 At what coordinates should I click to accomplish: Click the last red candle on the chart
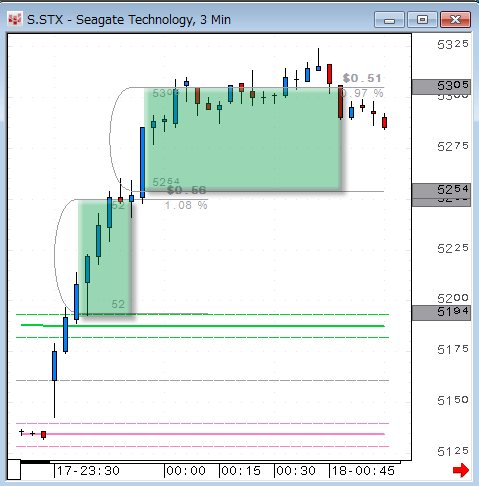pos(384,122)
